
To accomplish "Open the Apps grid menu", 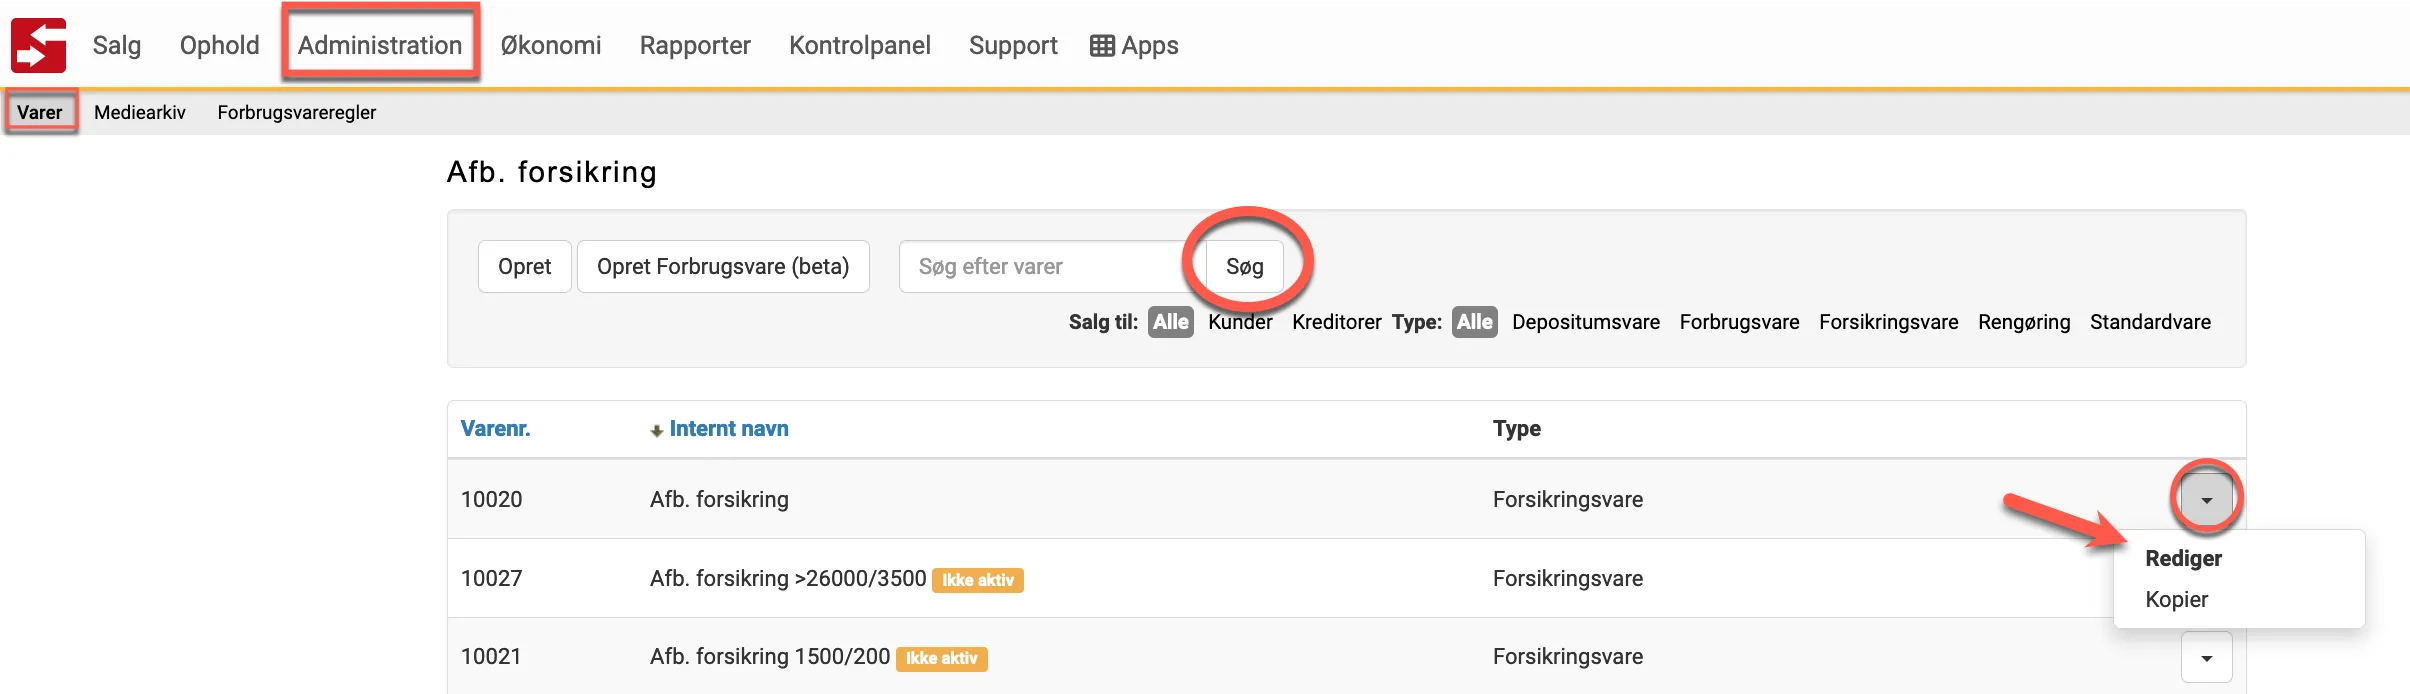I will click(x=1134, y=45).
